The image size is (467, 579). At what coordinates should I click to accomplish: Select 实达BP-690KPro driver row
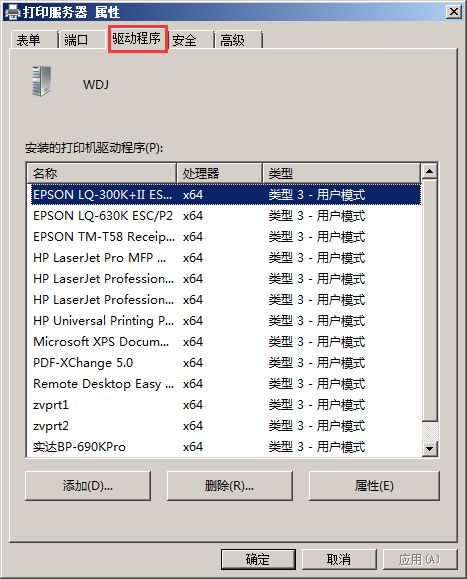point(226,447)
